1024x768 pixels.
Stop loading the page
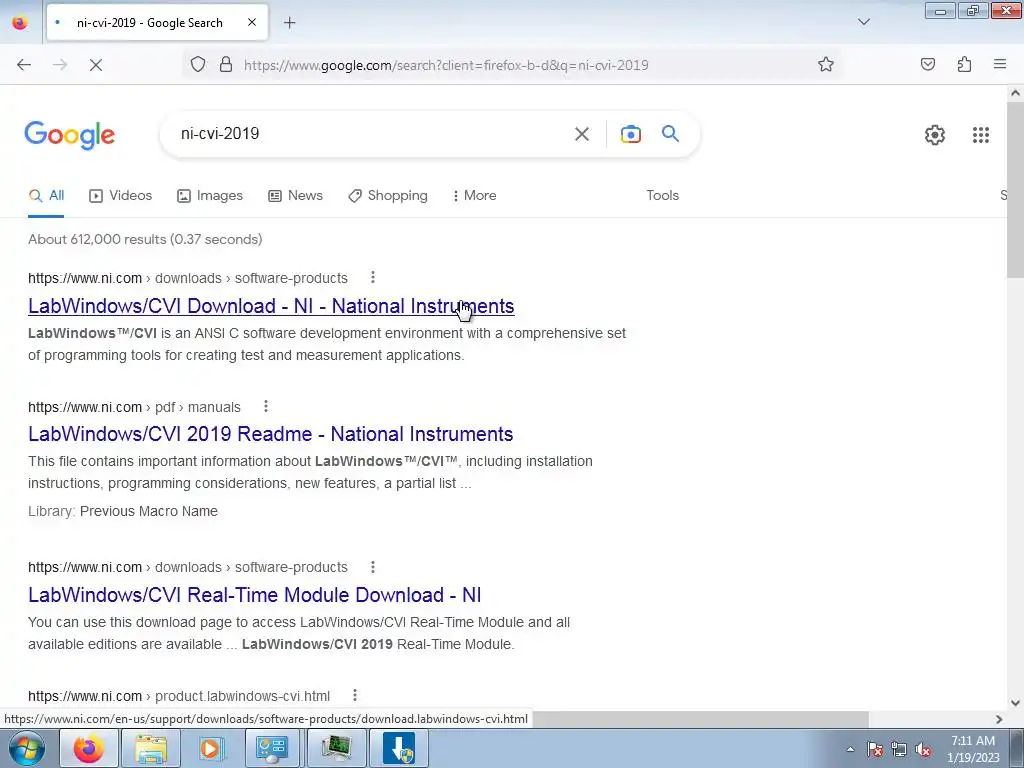[95, 65]
